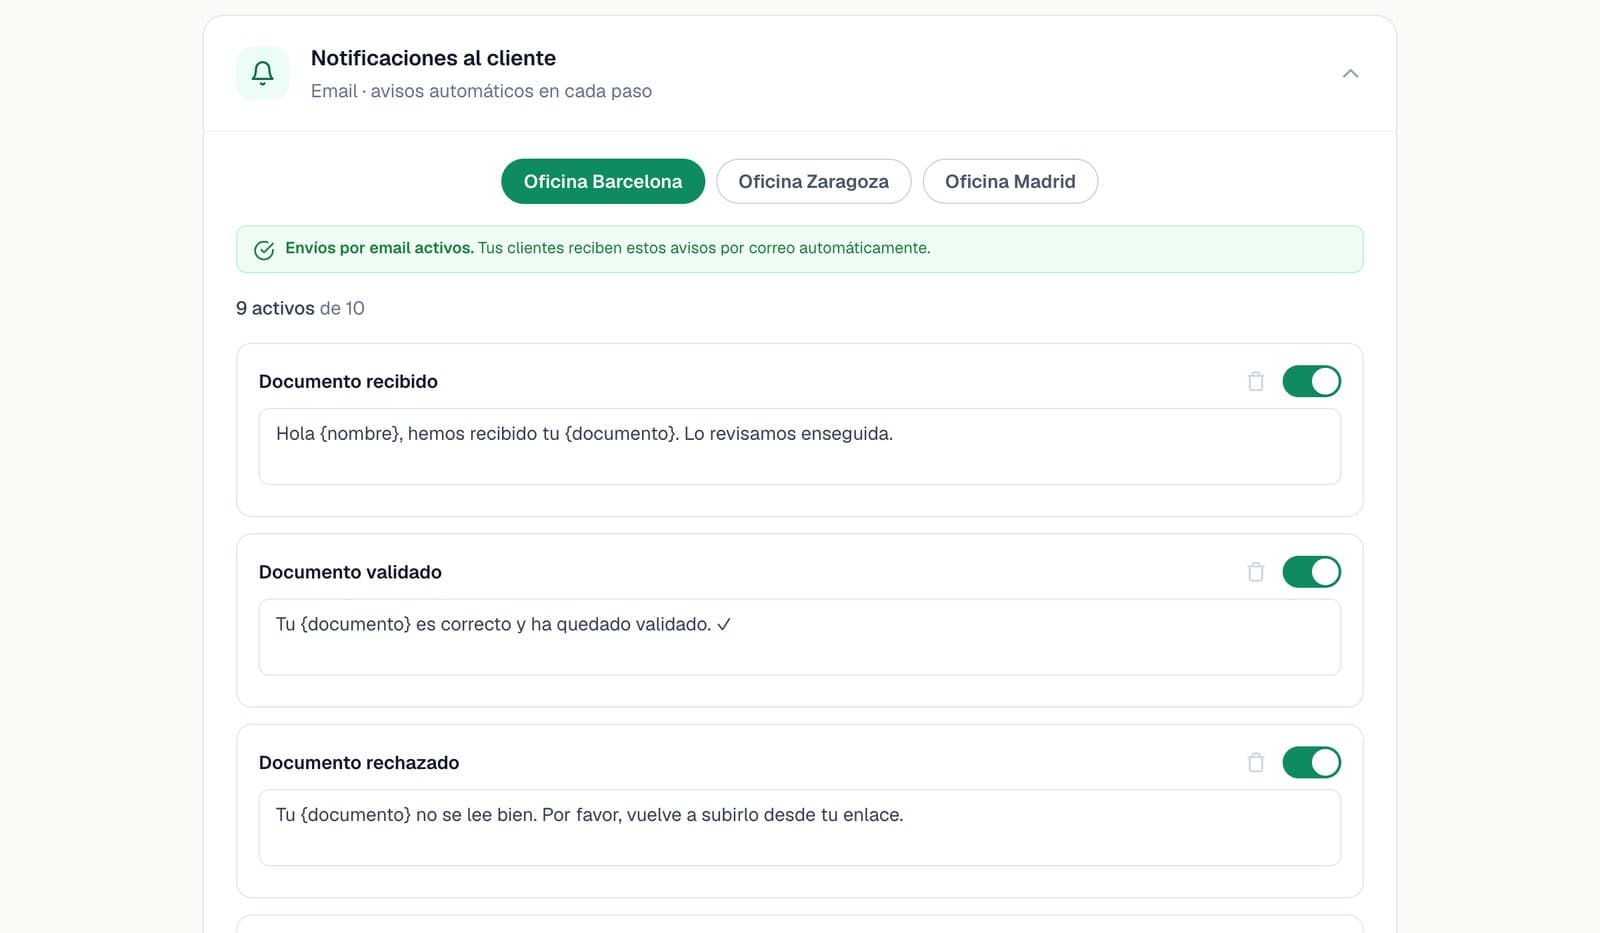
Task: Click the 'Email · avisos automáticos en cada paso' subtitle
Action: pos(481,91)
